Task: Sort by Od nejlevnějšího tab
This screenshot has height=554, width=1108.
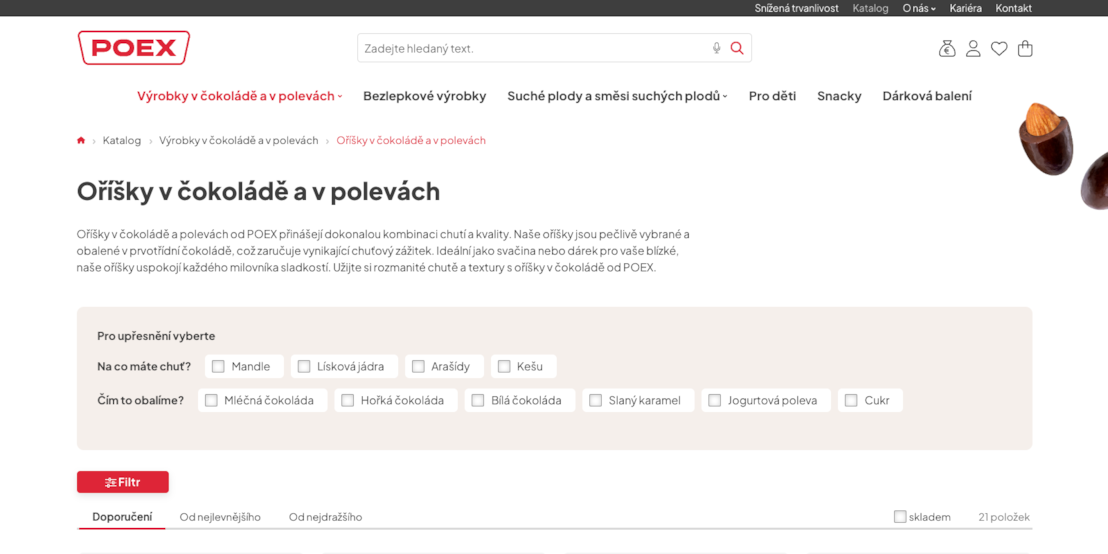Action: pyautogui.click(x=220, y=517)
